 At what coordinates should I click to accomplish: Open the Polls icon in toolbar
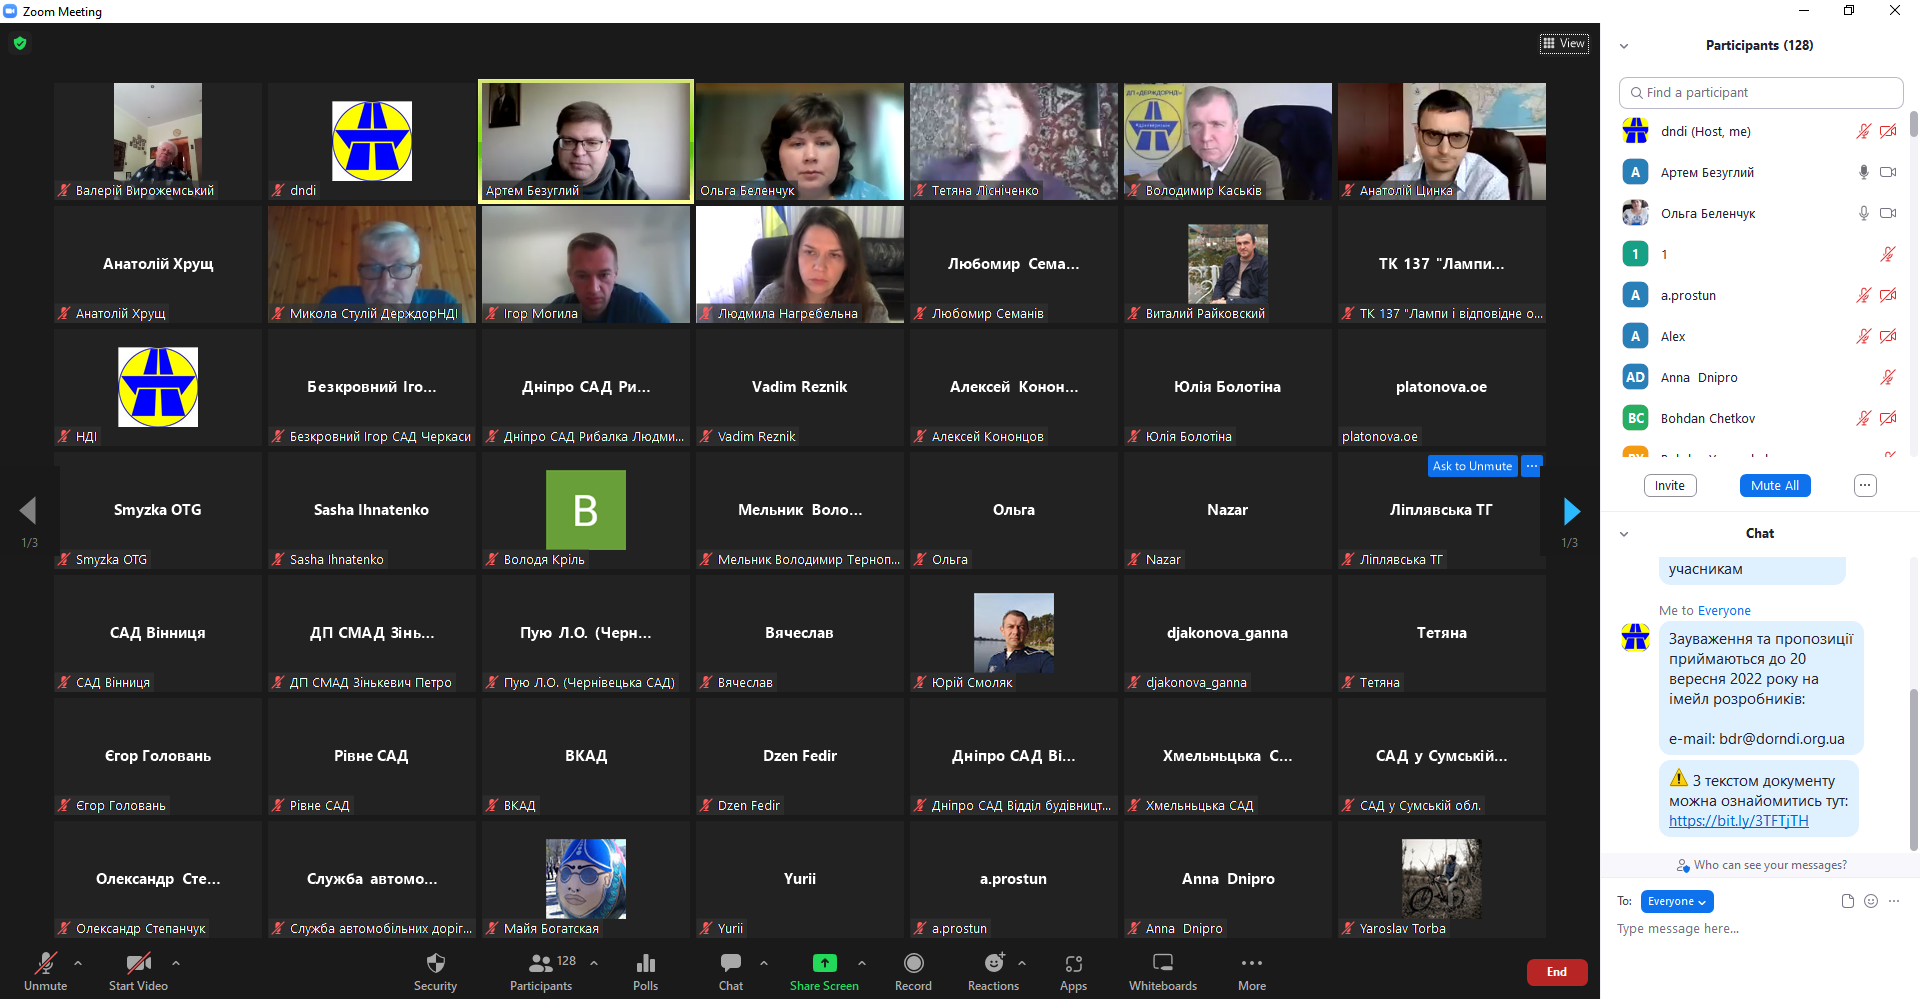pos(645,963)
